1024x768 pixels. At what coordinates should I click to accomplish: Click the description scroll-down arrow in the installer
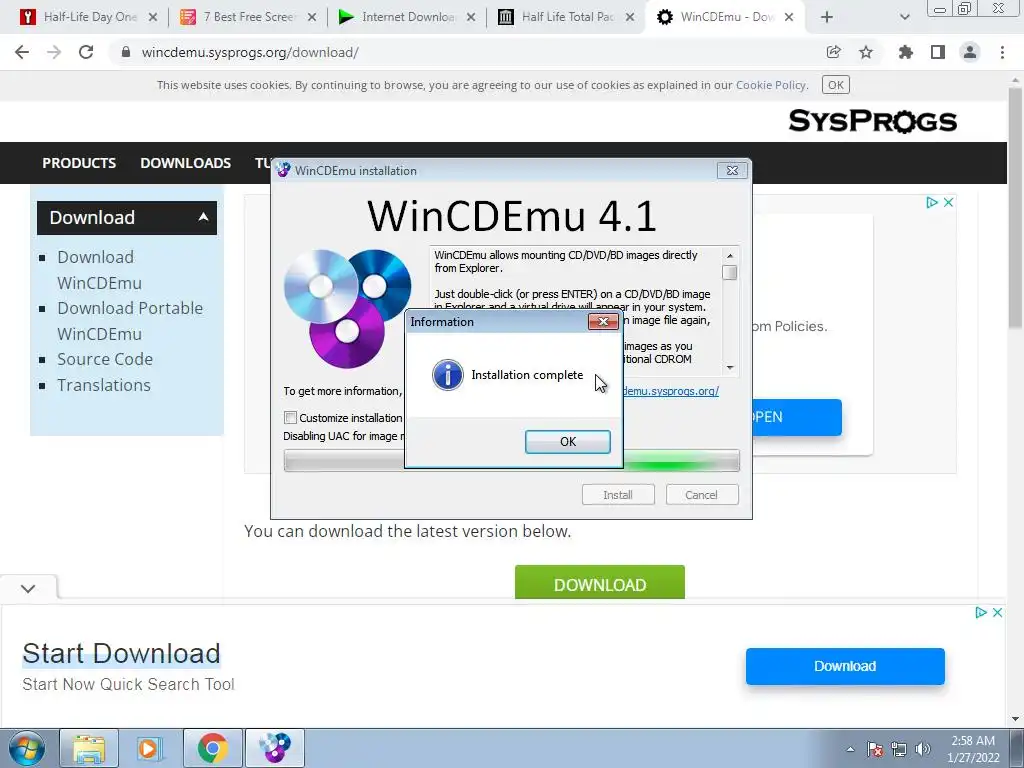click(730, 367)
